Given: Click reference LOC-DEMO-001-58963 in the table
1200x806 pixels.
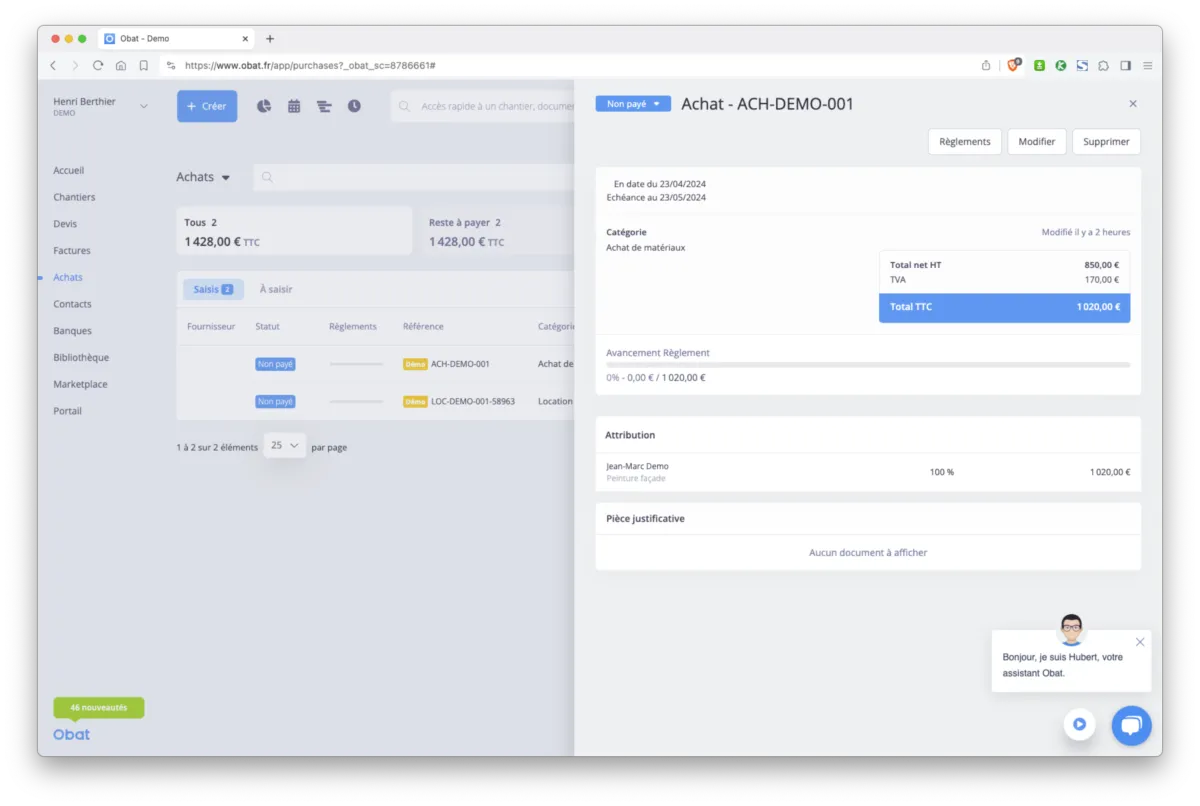Looking at the screenshot, I should point(473,401).
